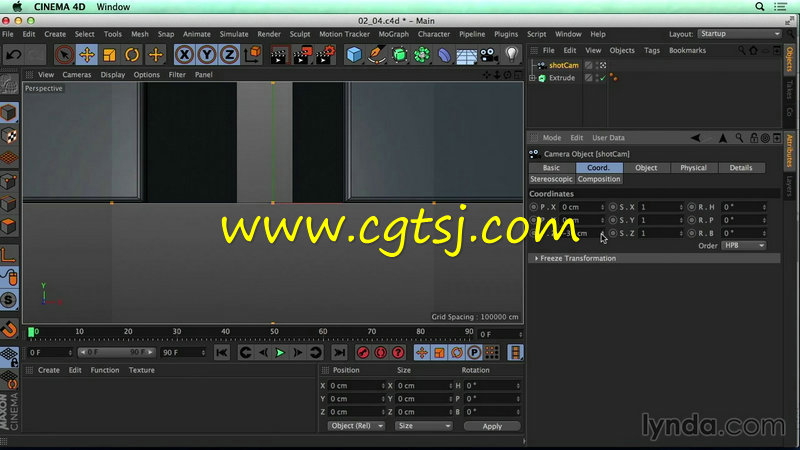
Task: Switch to Texture mode checkerboard icon
Action: click(9, 136)
